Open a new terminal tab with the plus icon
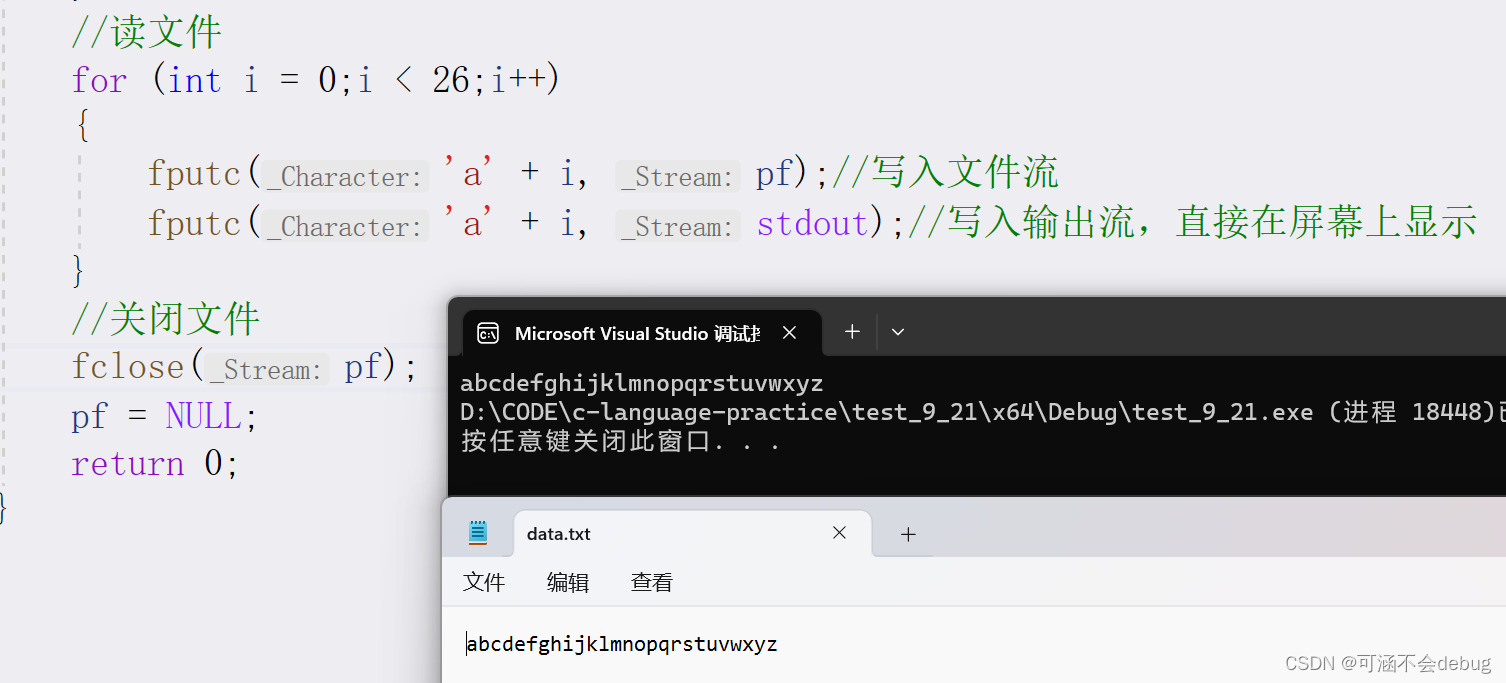Image resolution: width=1506 pixels, height=683 pixels. 850,331
